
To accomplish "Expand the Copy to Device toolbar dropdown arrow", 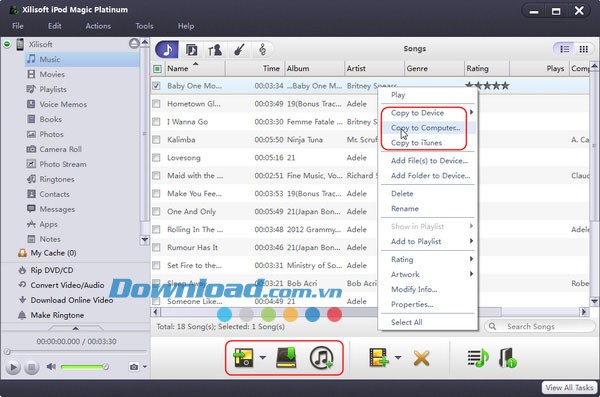I will pos(262,358).
